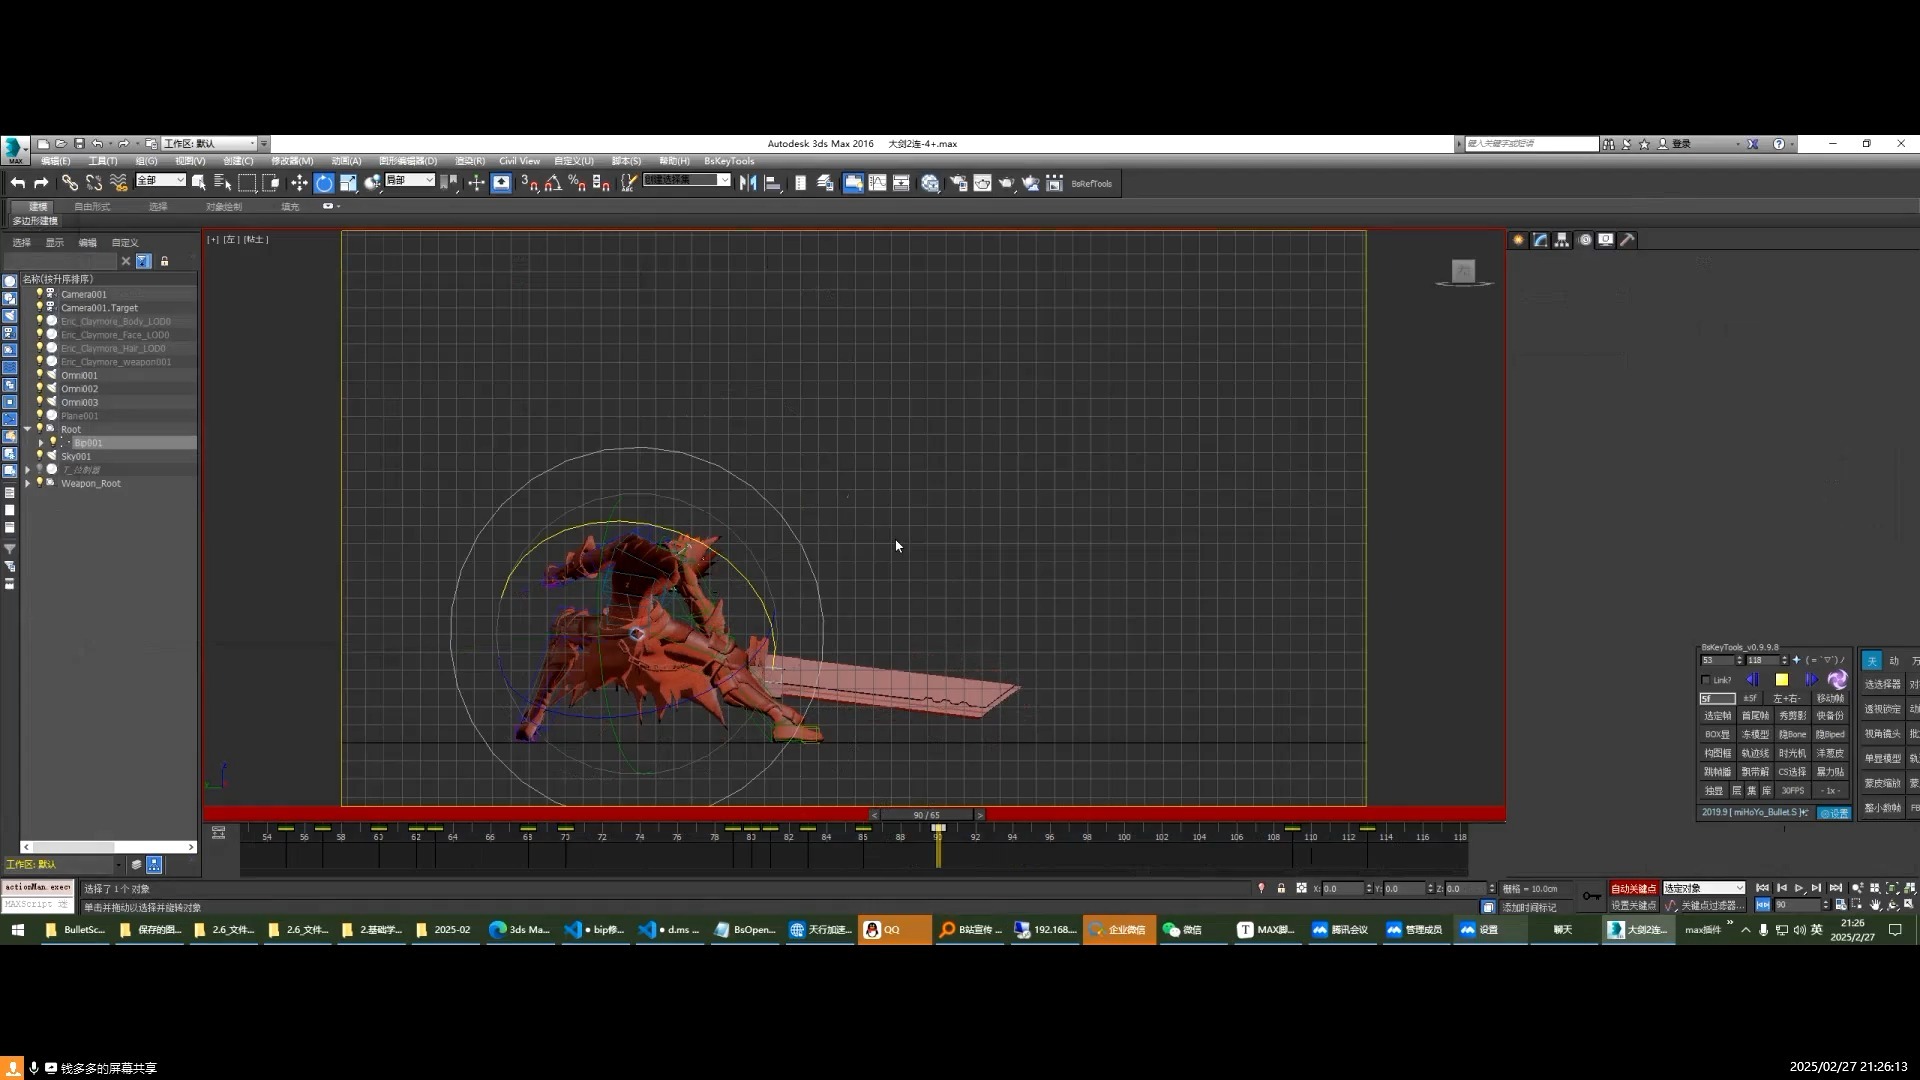Click the Select and Move tool
Screen dimensions: 1920x1080
299,183
